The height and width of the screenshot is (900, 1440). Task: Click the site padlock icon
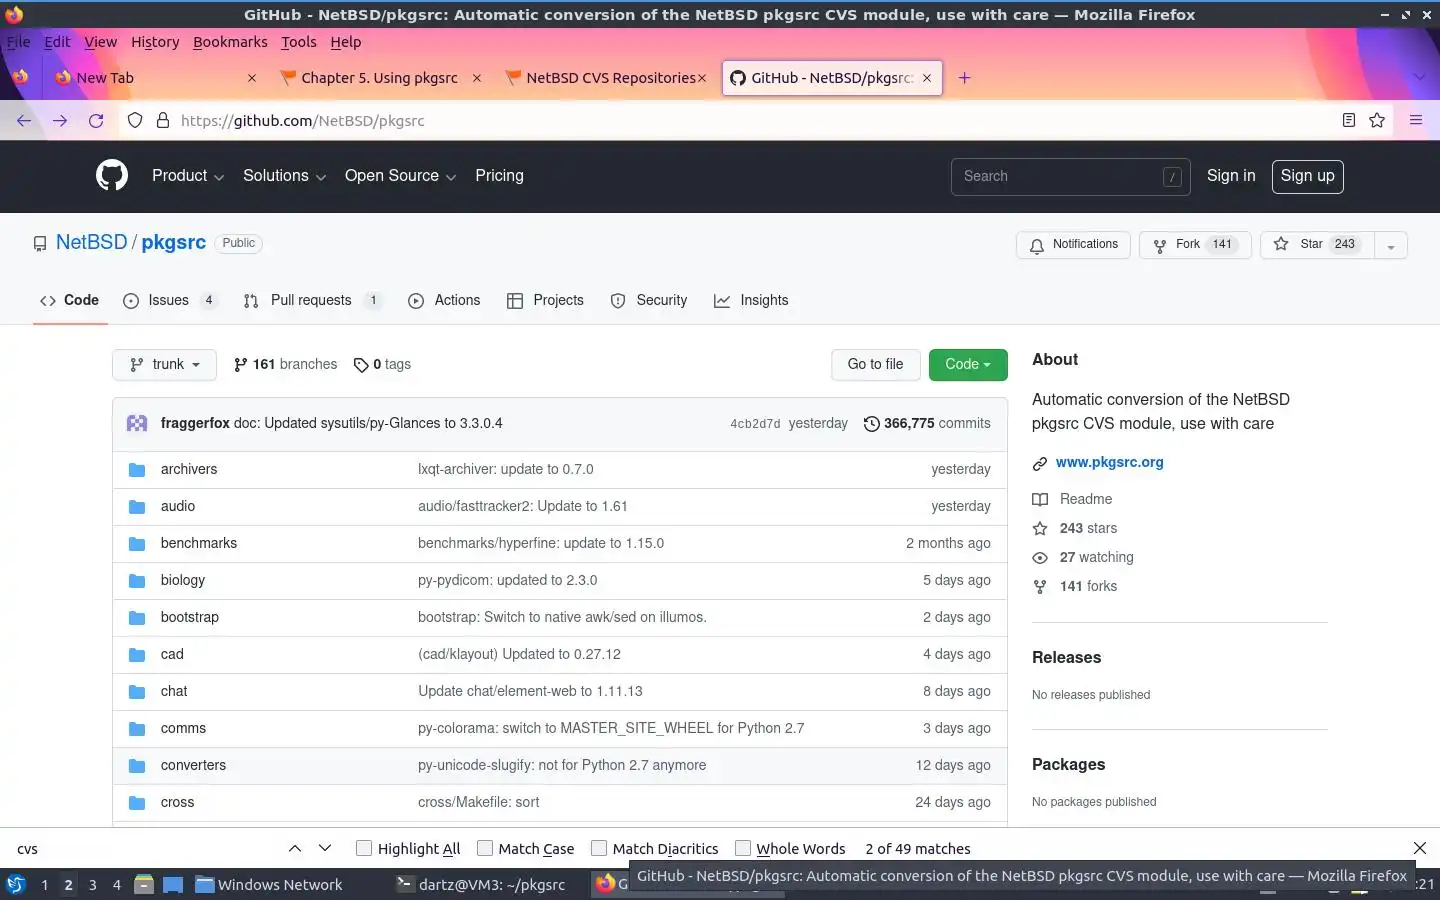pyautogui.click(x=163, y=120)
